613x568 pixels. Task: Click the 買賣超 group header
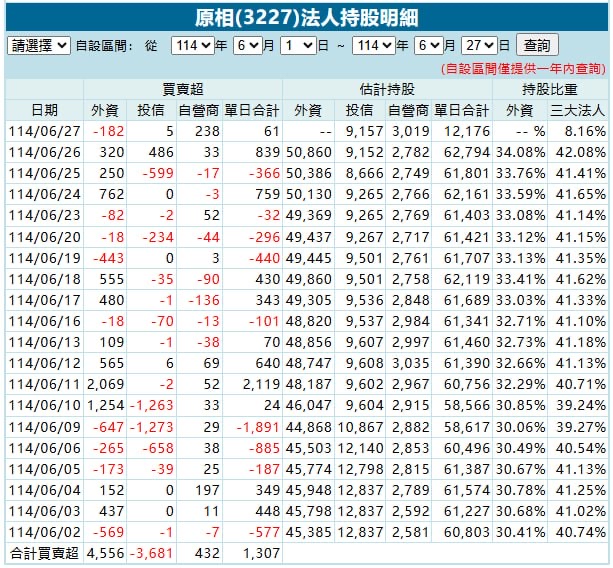[183, 89]
